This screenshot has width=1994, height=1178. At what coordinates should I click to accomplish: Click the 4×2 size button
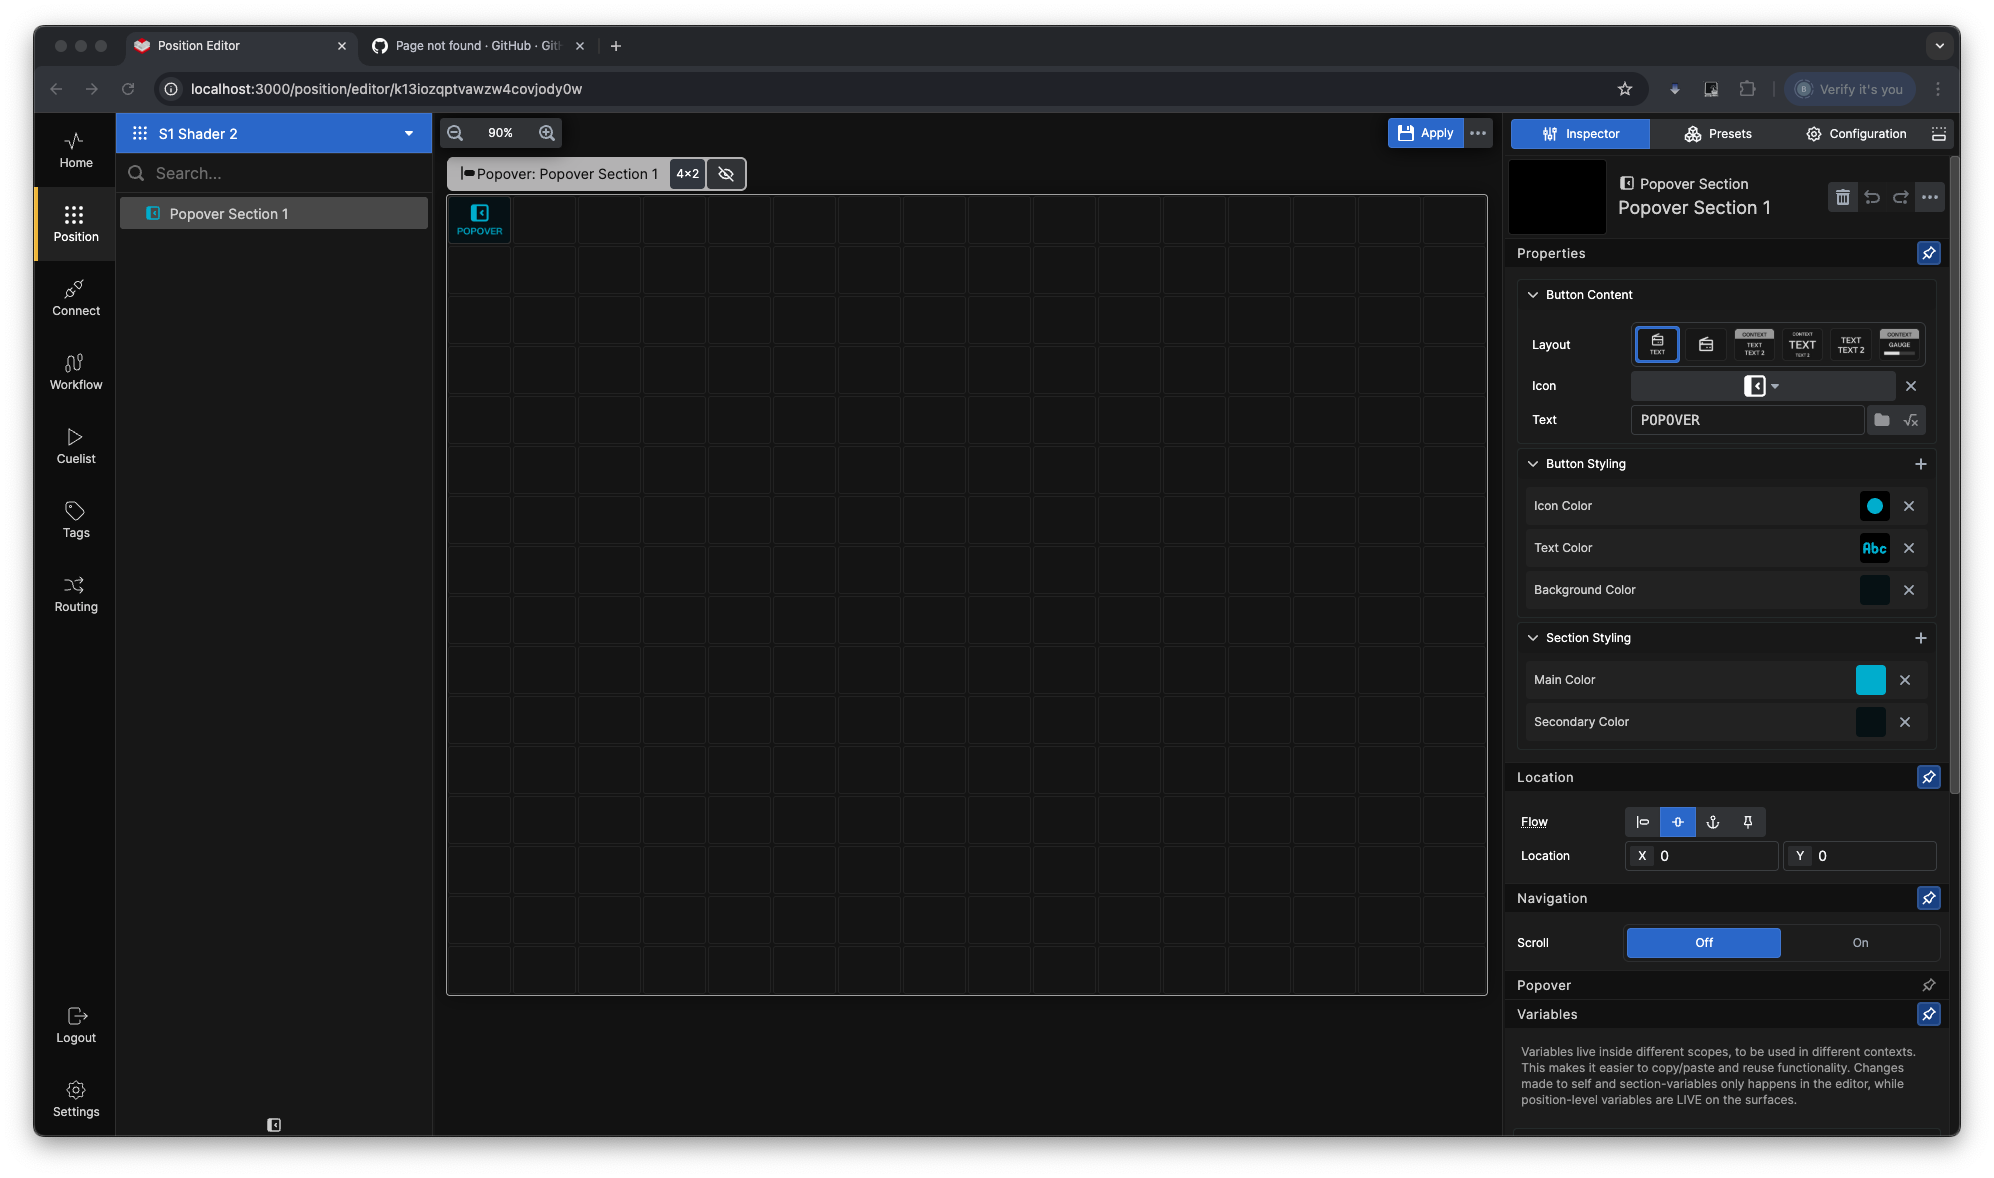click(x=687, y=174)
